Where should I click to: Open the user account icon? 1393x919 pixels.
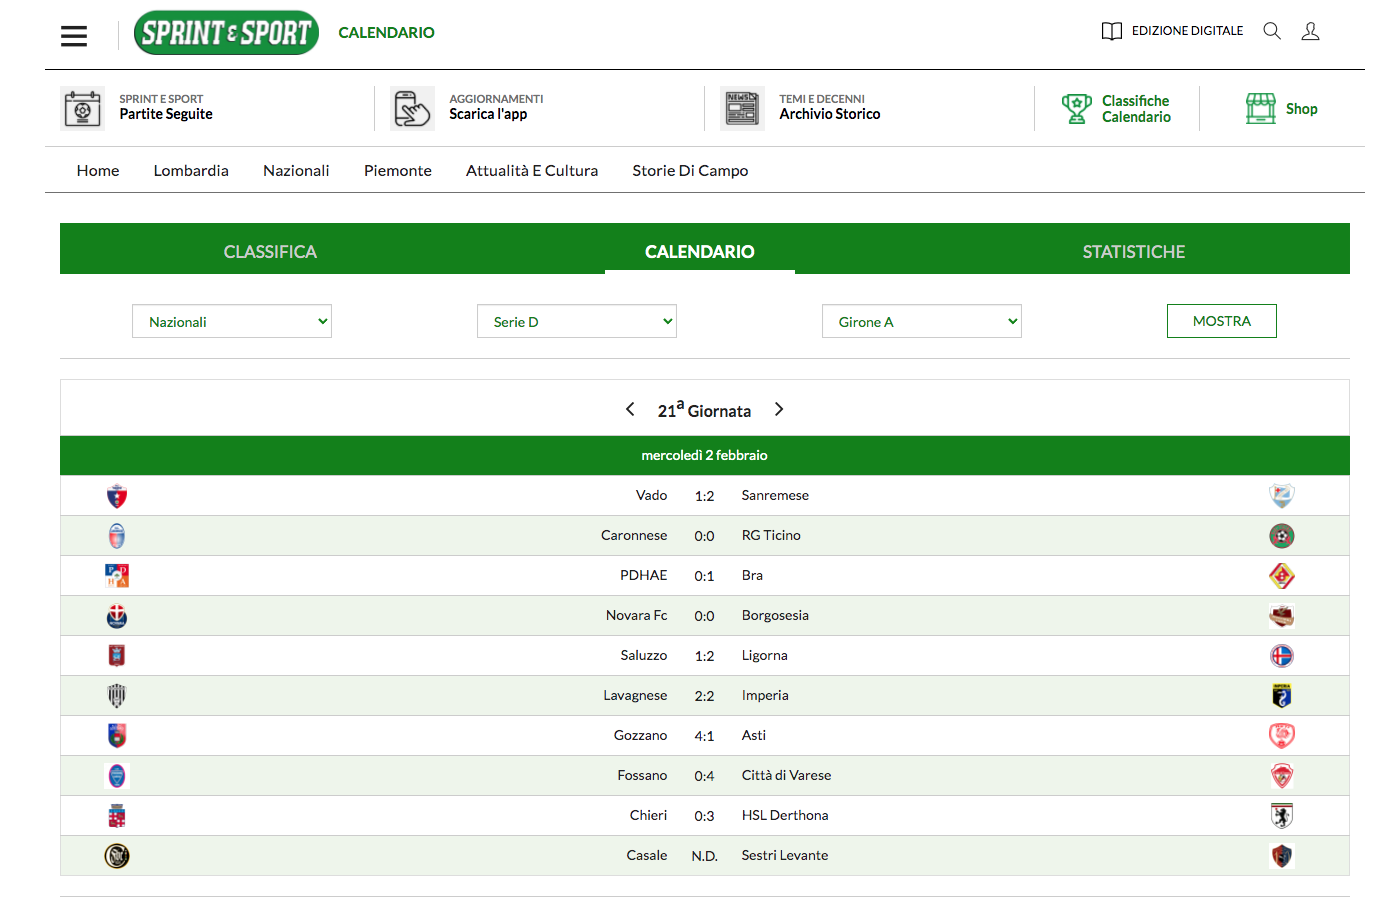(x=1310, y=31)
